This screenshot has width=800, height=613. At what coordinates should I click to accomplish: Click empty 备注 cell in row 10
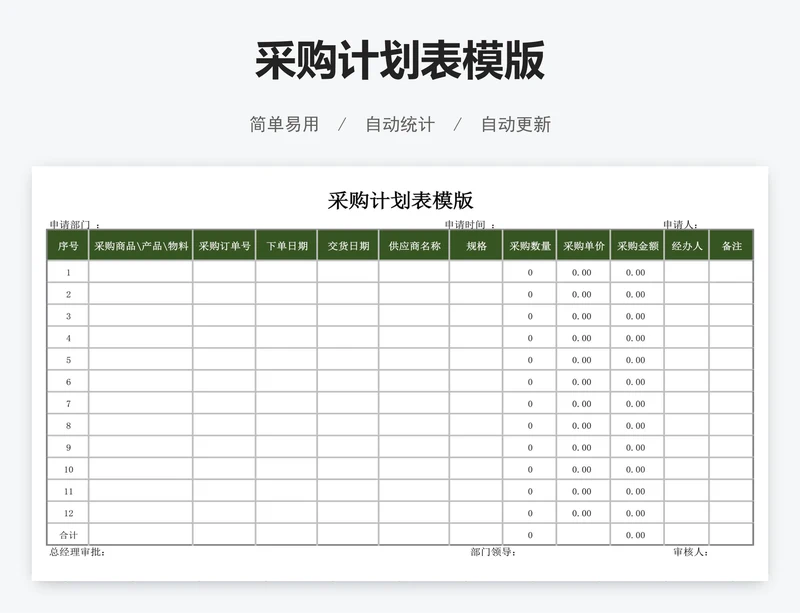[731, 470]
